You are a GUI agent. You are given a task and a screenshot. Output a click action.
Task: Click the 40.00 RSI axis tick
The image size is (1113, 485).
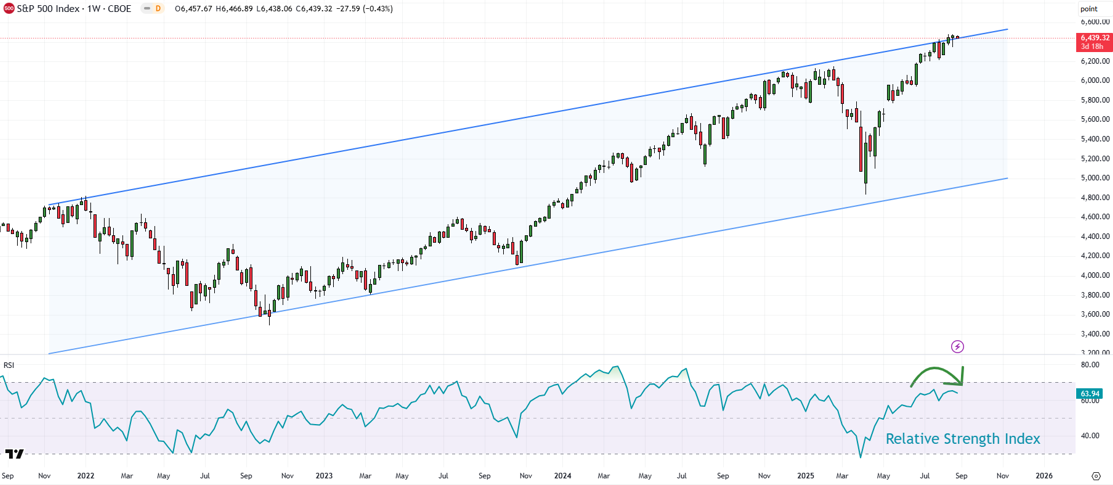tap(1090, 436)
